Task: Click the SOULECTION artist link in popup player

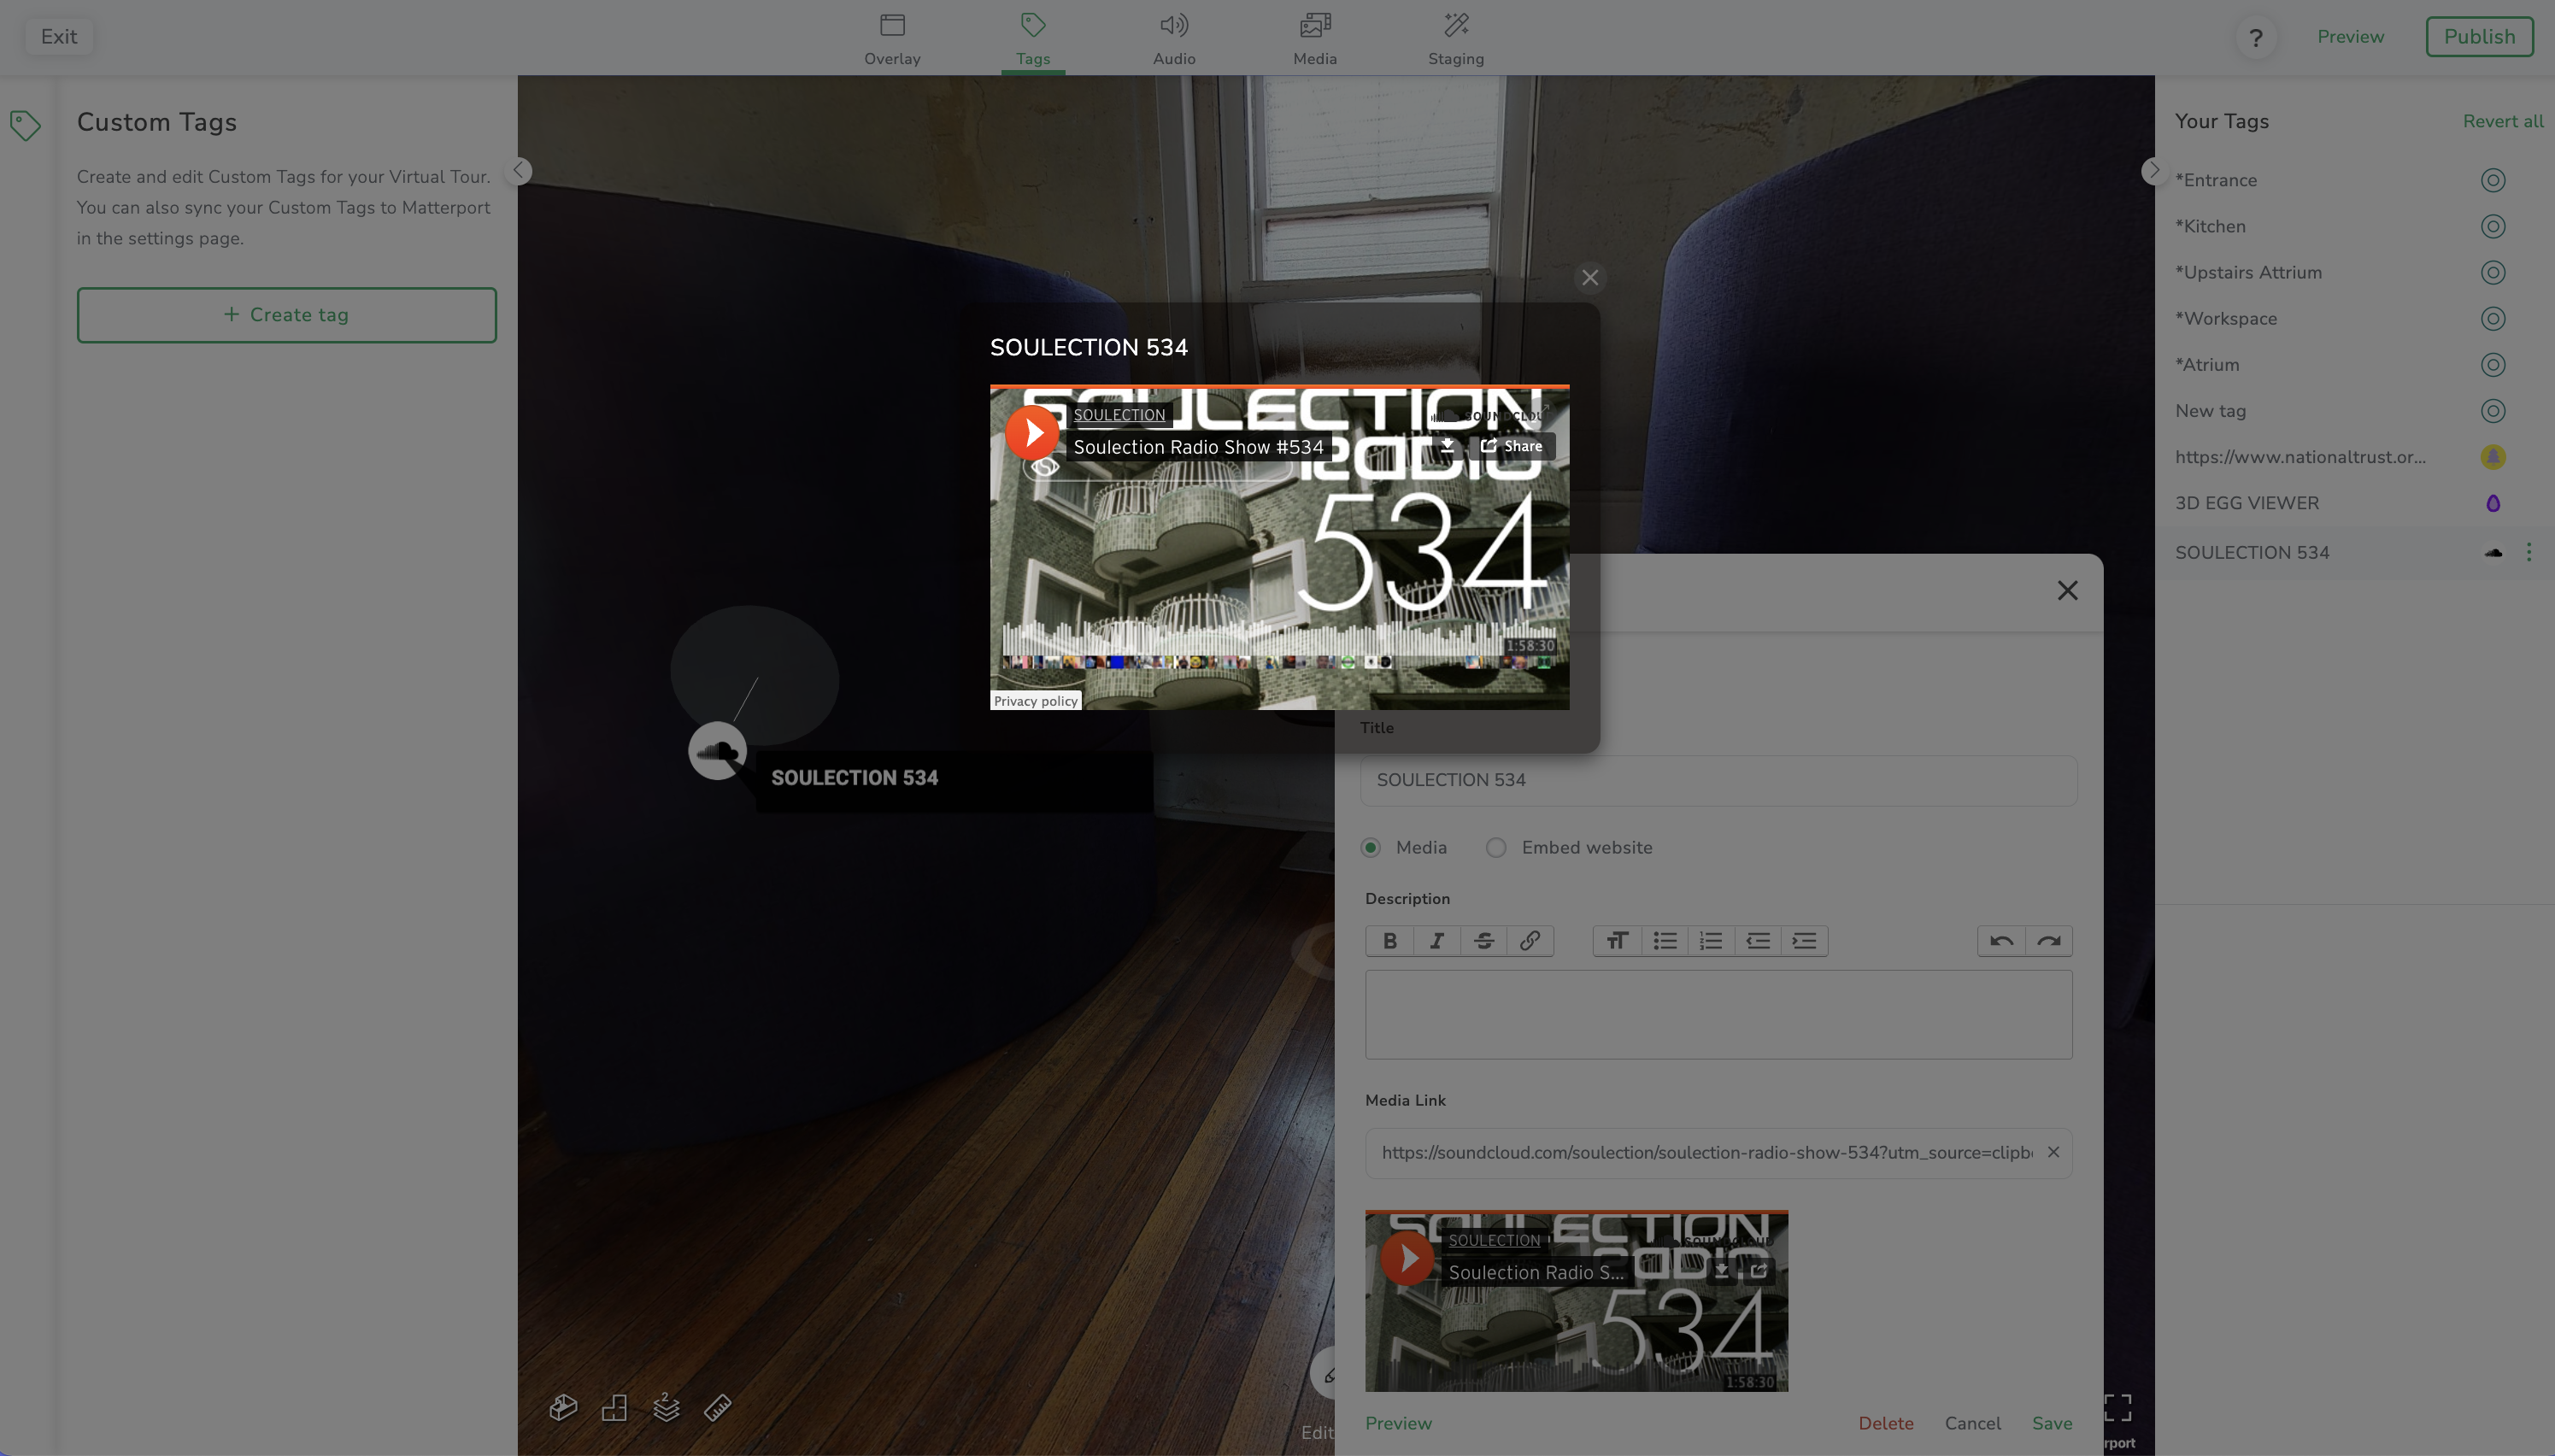Action: pyautogui.click(x=1119, y=414)
